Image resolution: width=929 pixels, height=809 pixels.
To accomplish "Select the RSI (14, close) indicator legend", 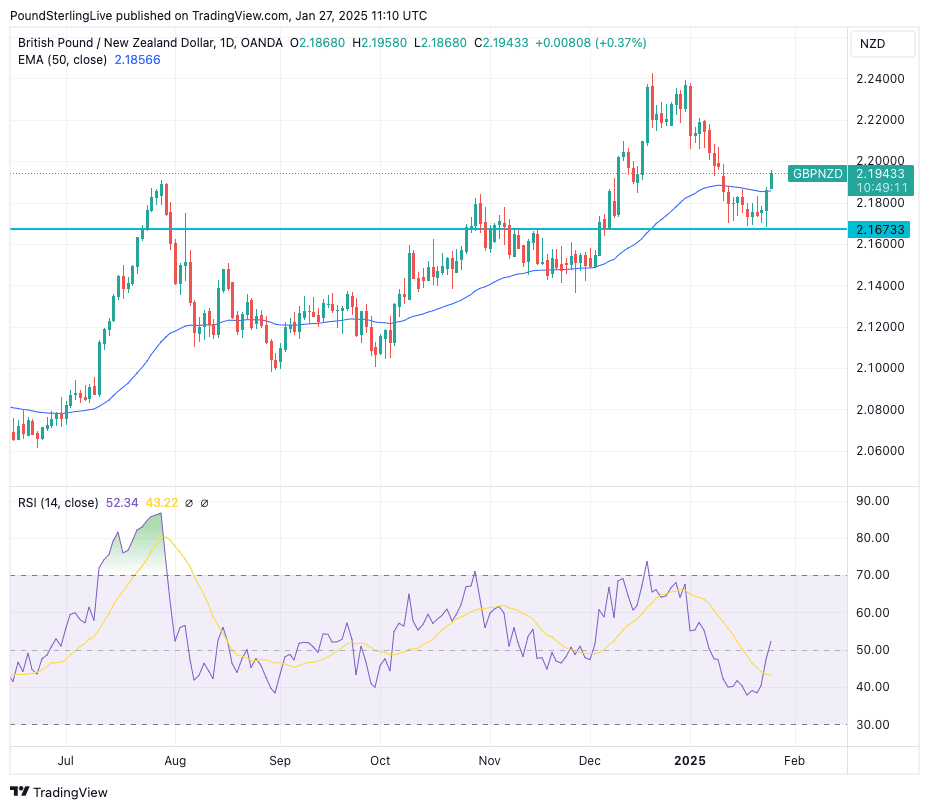I will 58,503.
